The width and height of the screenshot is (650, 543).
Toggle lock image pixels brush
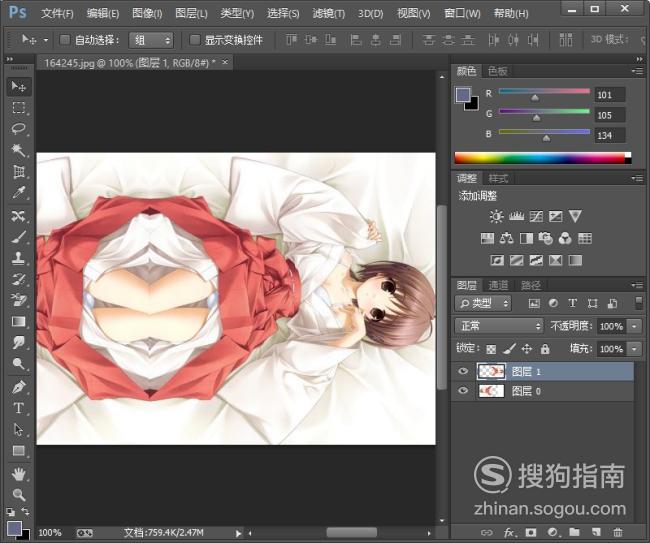509,349
